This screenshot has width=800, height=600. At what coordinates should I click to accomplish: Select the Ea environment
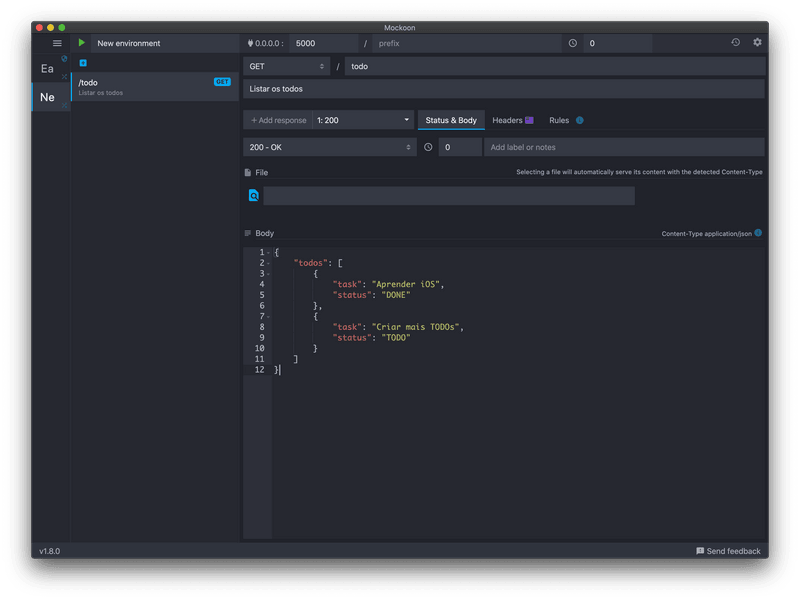coord(47,68)
